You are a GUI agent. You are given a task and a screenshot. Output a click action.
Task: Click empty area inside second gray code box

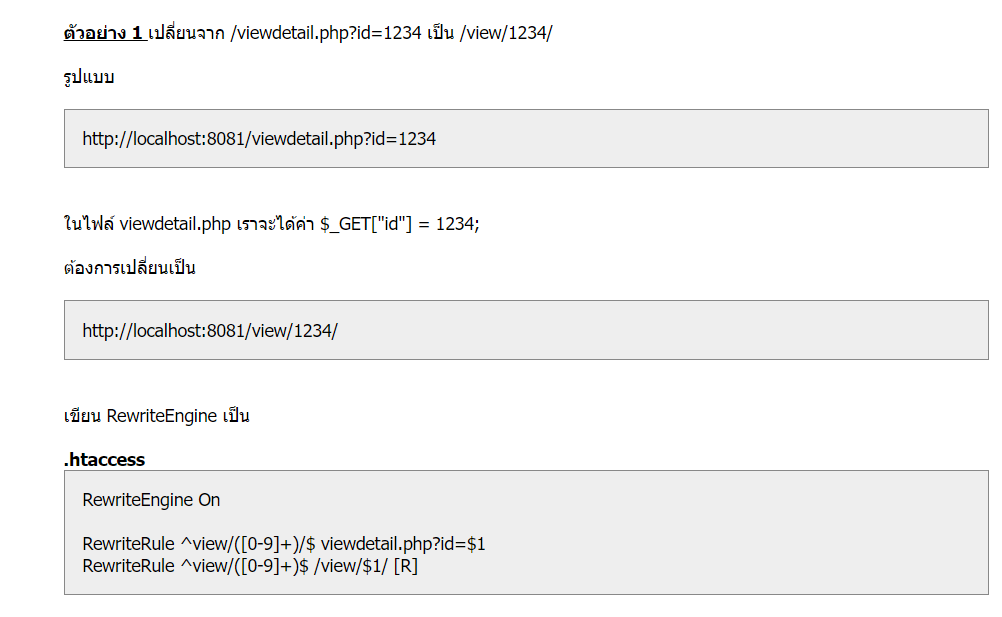pos(639,330)
